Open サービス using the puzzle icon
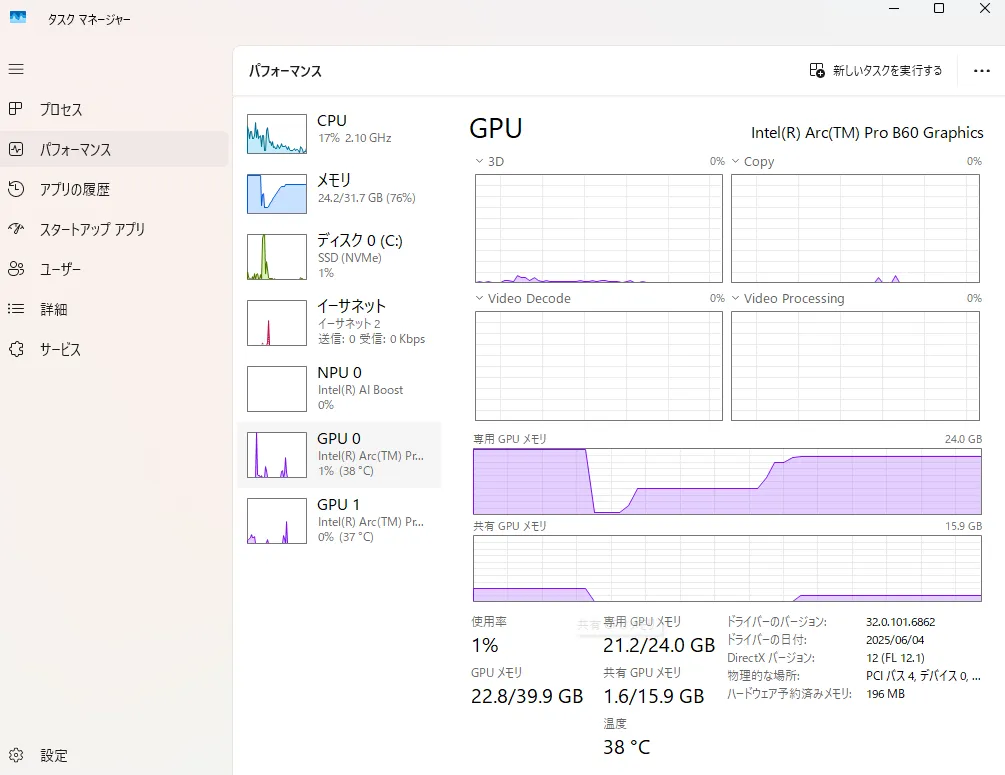The height and width of the screenshot is (775, 1005). pyautogui.click(x=16, y=349)
